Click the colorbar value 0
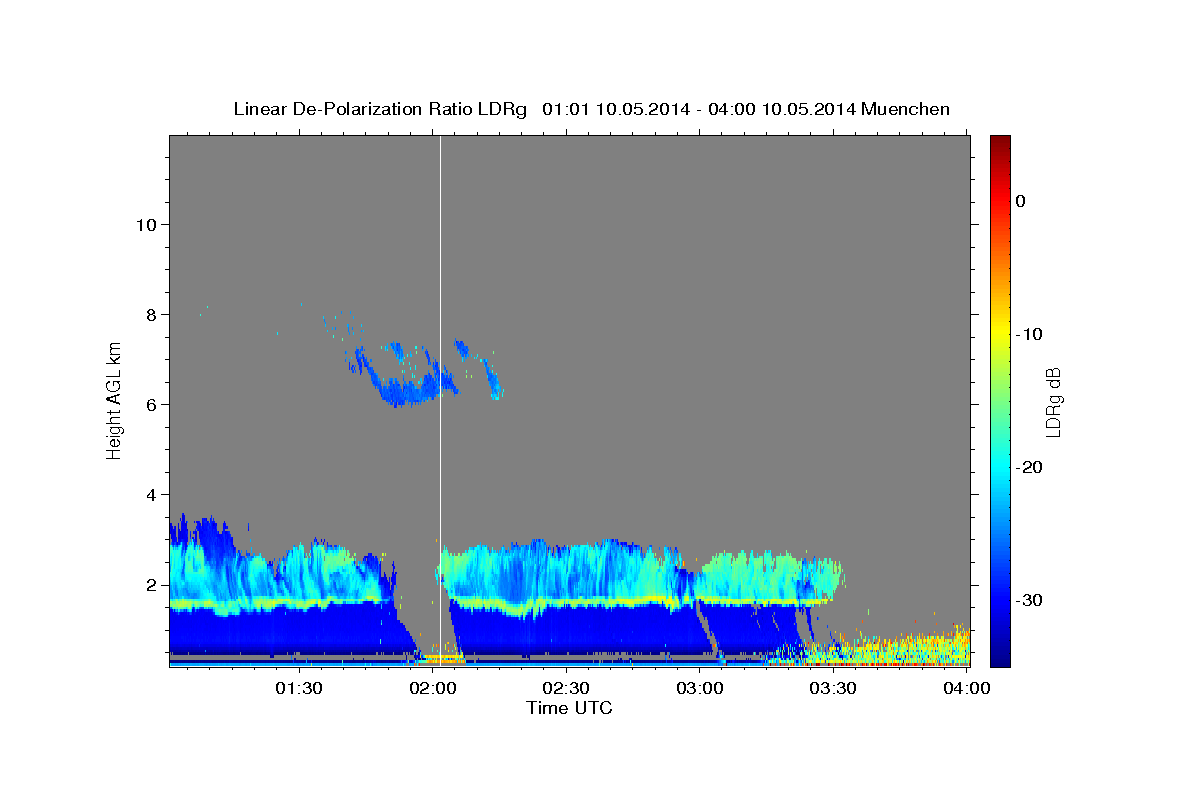The height and width of the screenshot is (800, 1200). click(x=1020, y=201)
